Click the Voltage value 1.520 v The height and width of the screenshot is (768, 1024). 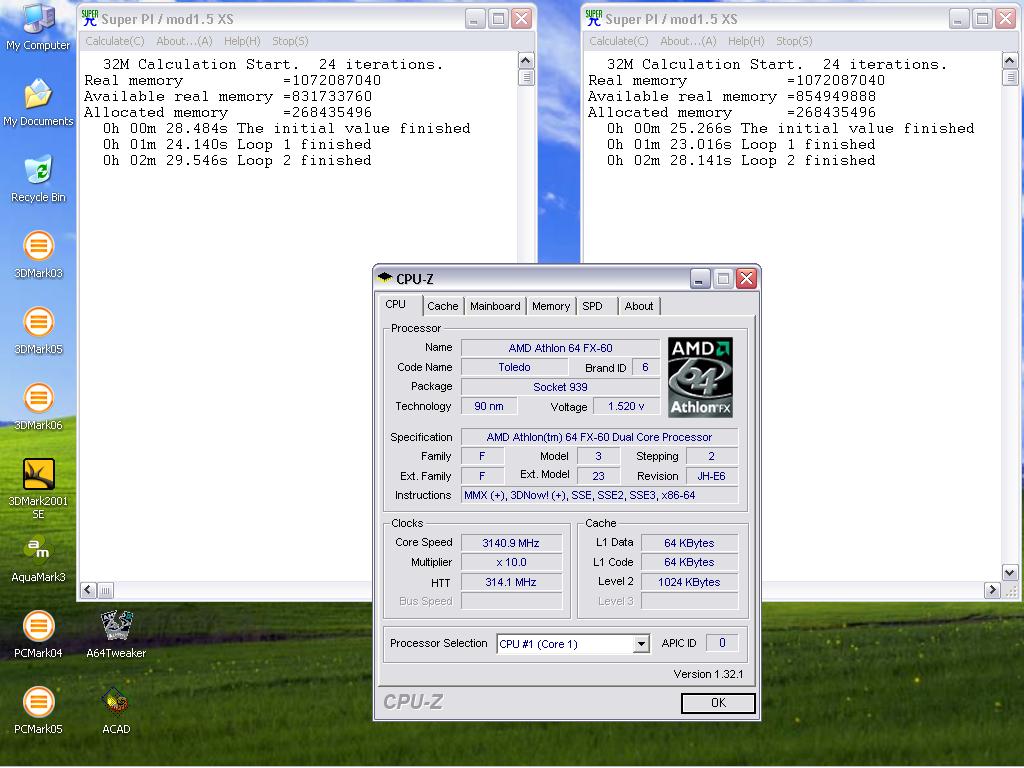point(626,406)
